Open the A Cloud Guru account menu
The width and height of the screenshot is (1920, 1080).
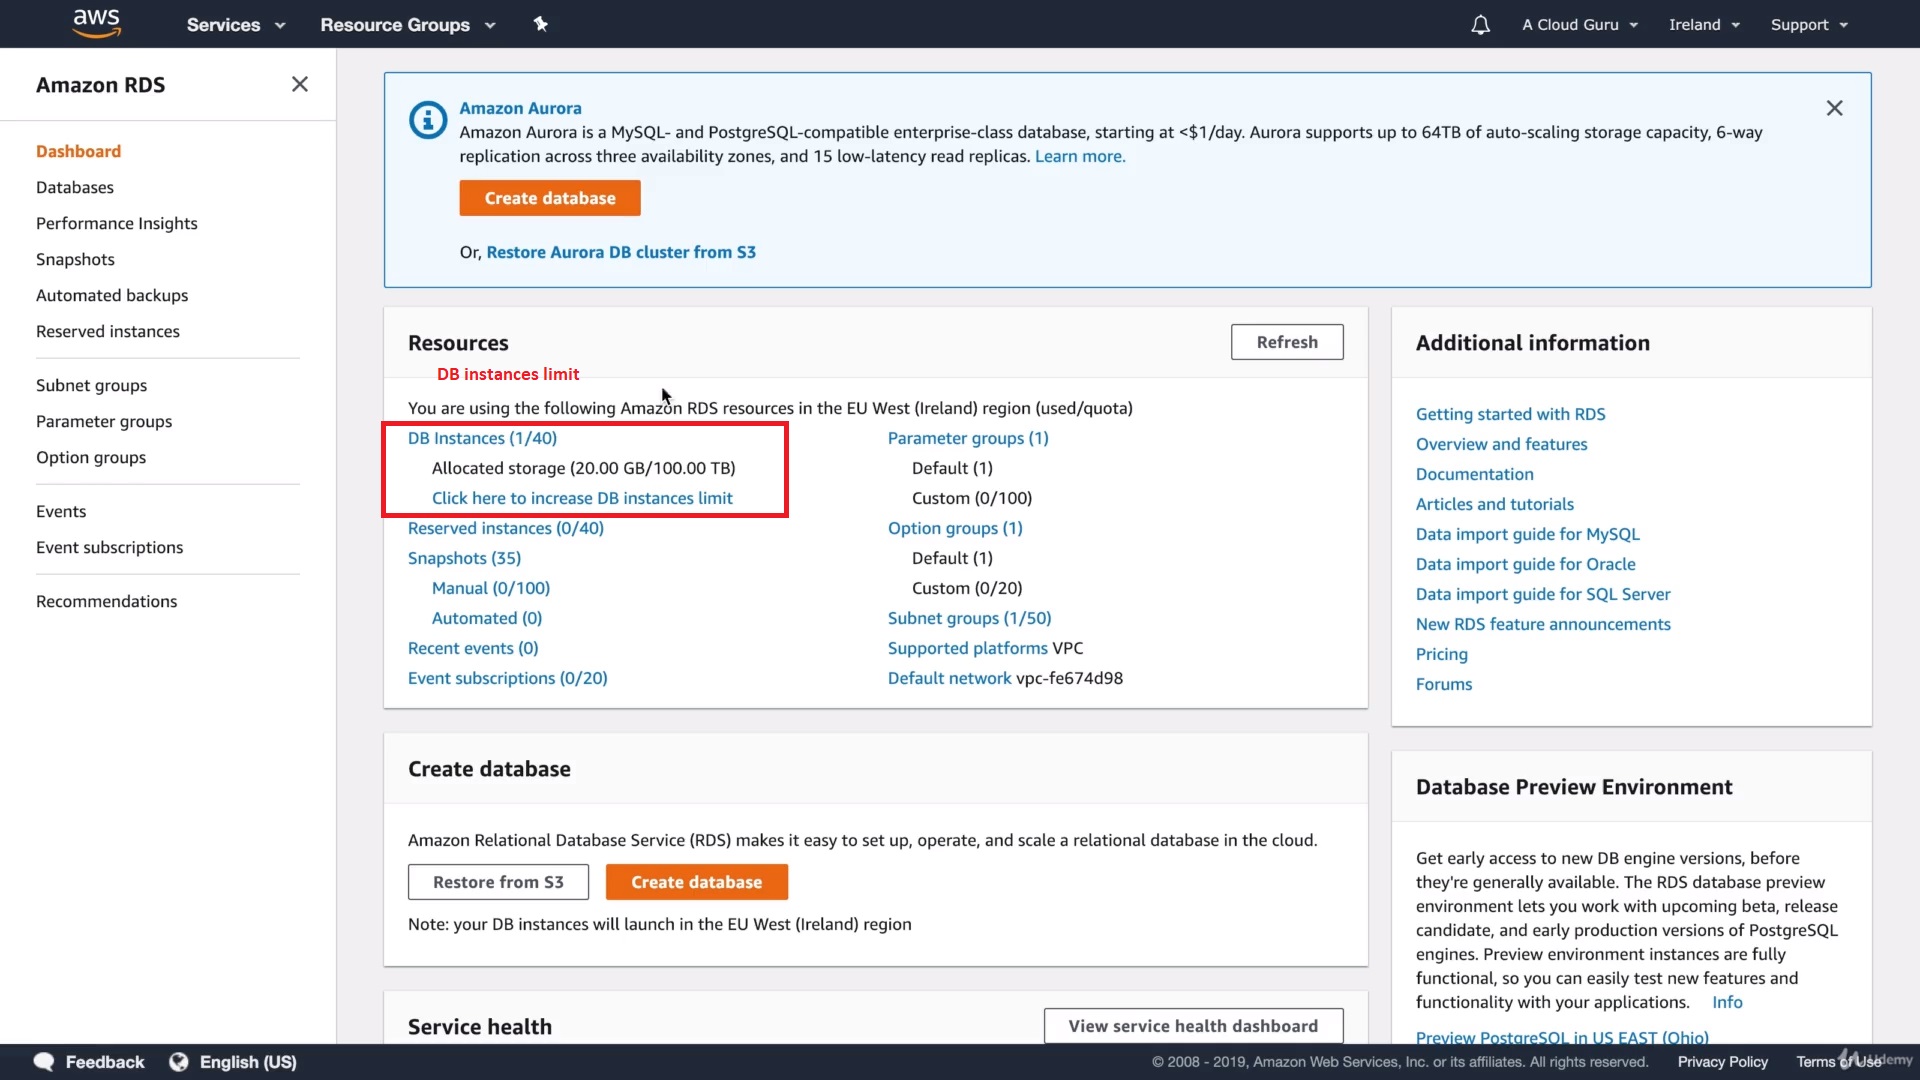[1579, 25]
